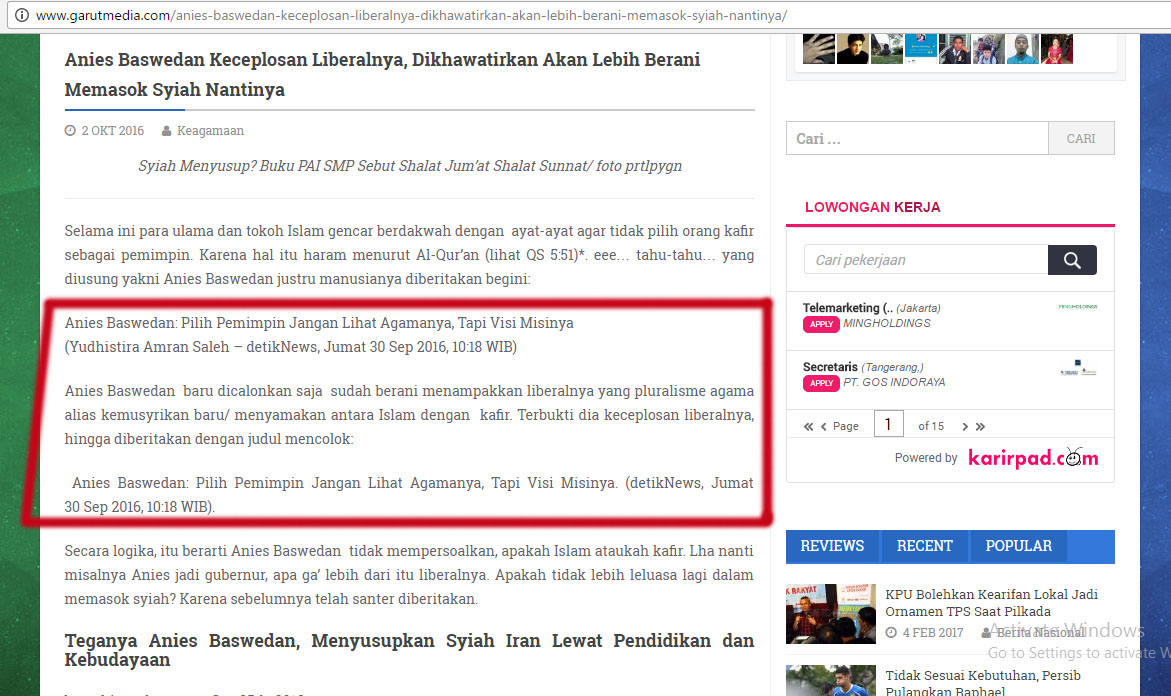The image size is (1171, 696).
Task: Go to previous job listings page
Action: click(824, 426)
